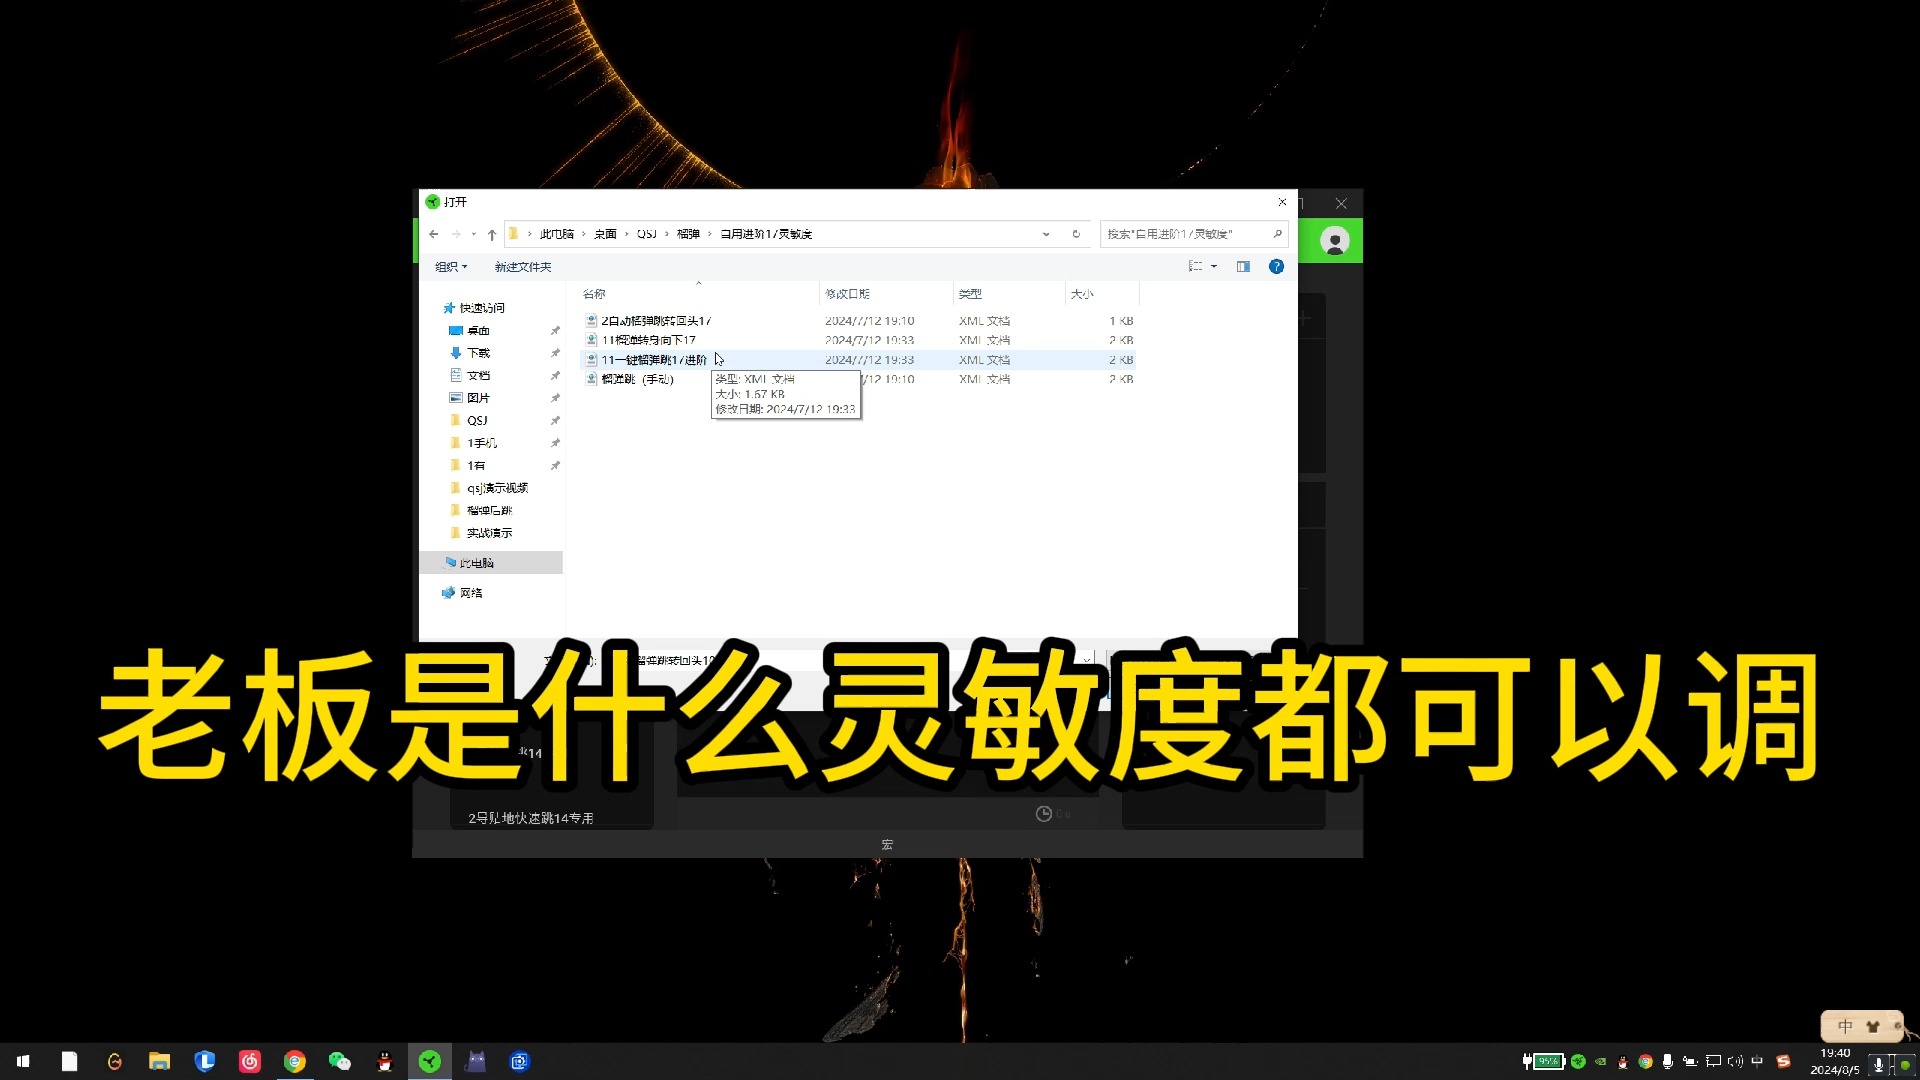
Task: Select 桌面 in the address breadcrumb
Action: pyautogui.click(x=606, y=234)
